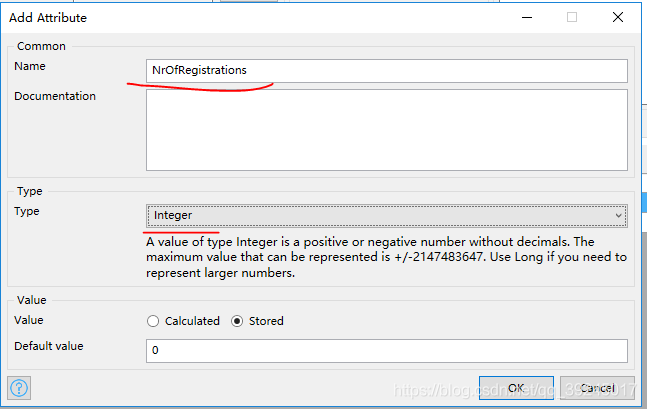Screen dimensions: 647x409
Task: Select the Stored radio button
Action: (237, 321)
